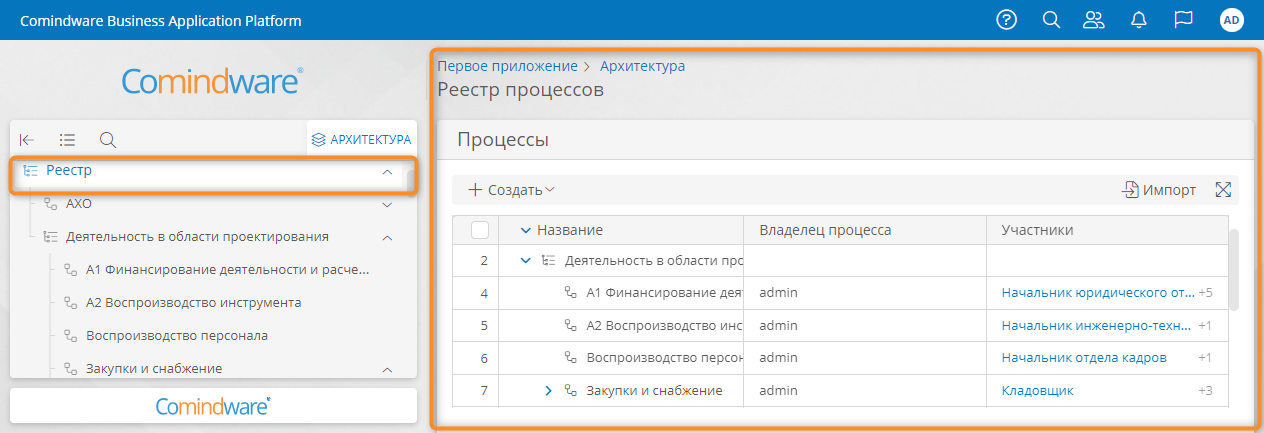This screenshot has height=433, width=1264.
Task: Open Закупки и снабжение in sidebar
Action: click(x=154, y=368)
